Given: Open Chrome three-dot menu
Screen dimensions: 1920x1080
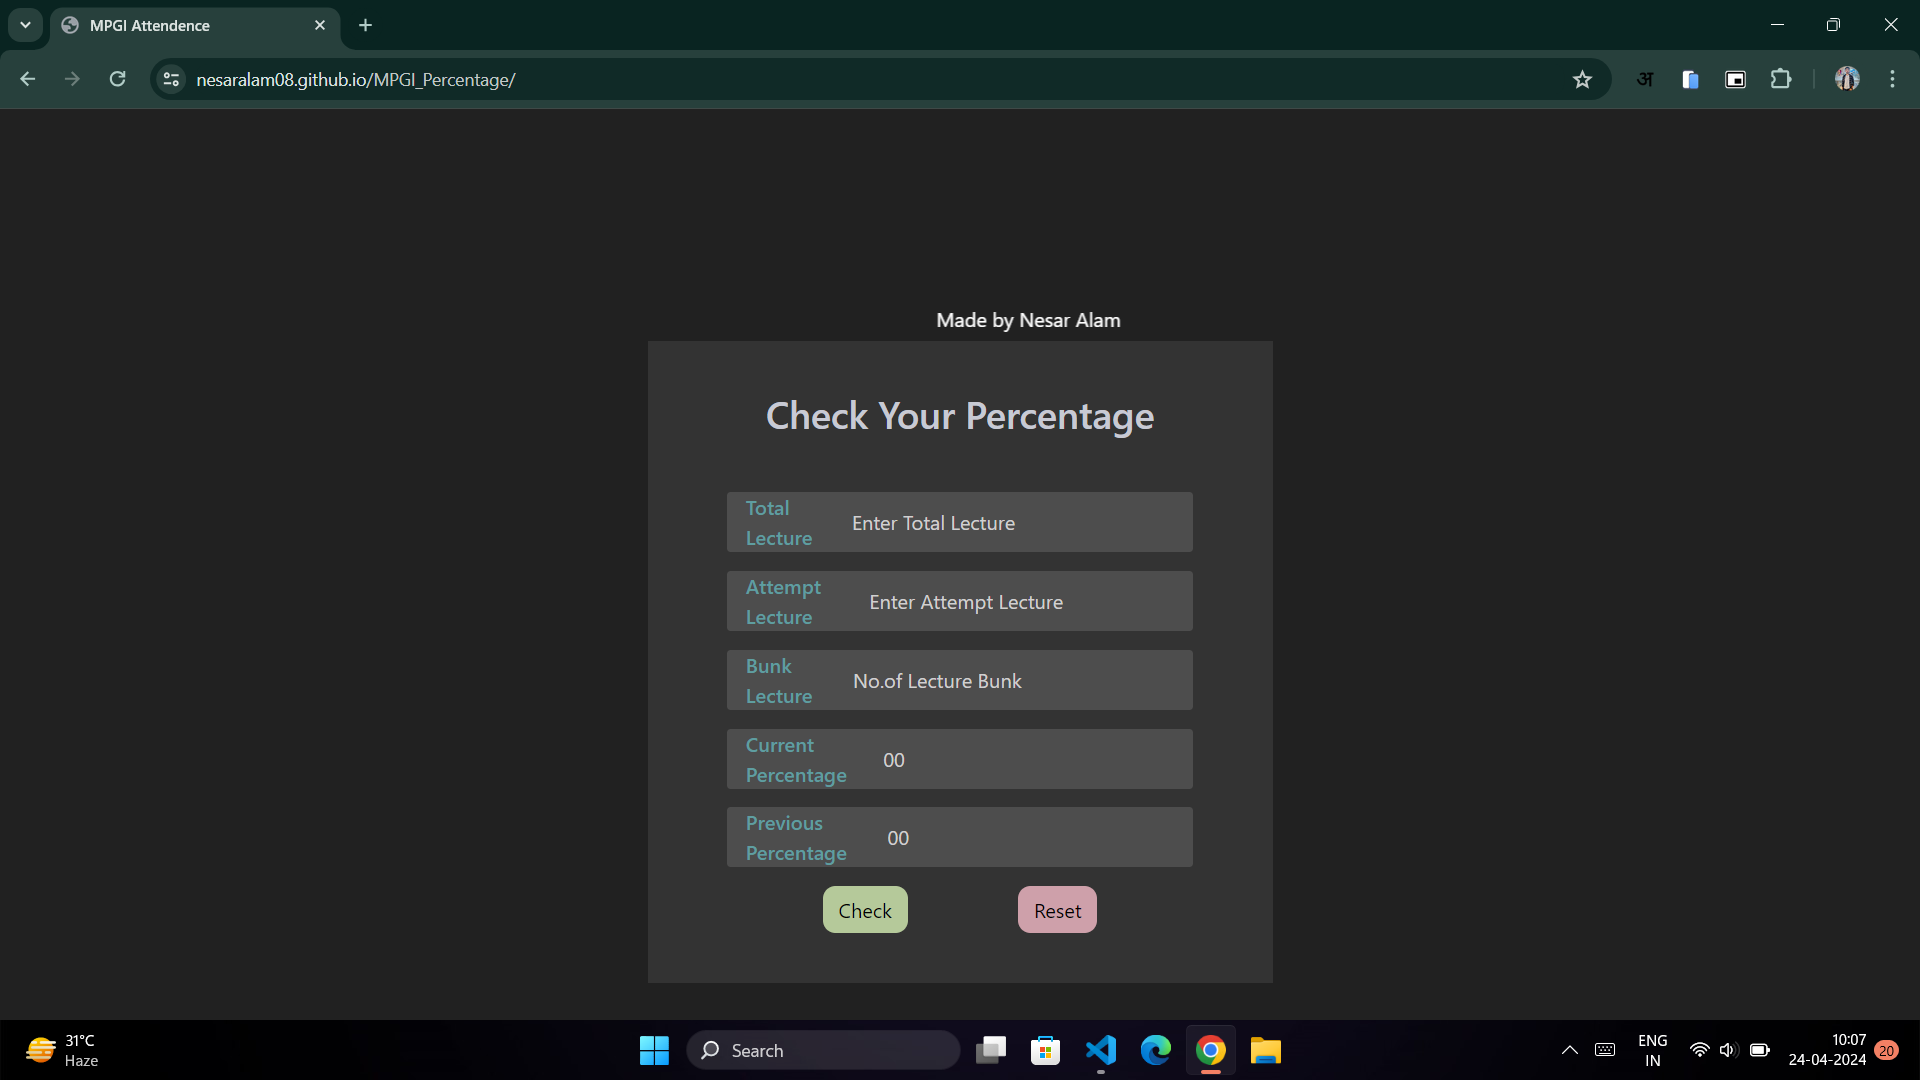Looking at the screenshot, I should click(x=1892, y=79).
